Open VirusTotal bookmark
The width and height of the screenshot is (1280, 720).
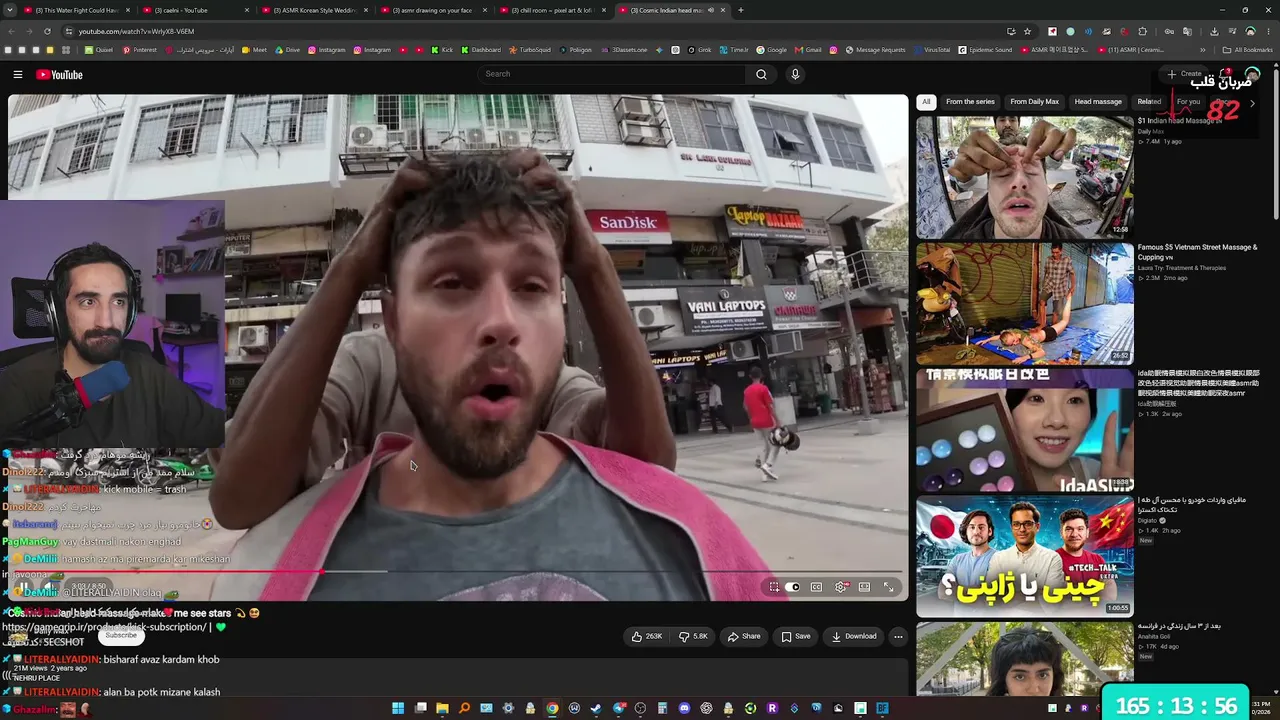pyautogui.click(x=931, y=49)
